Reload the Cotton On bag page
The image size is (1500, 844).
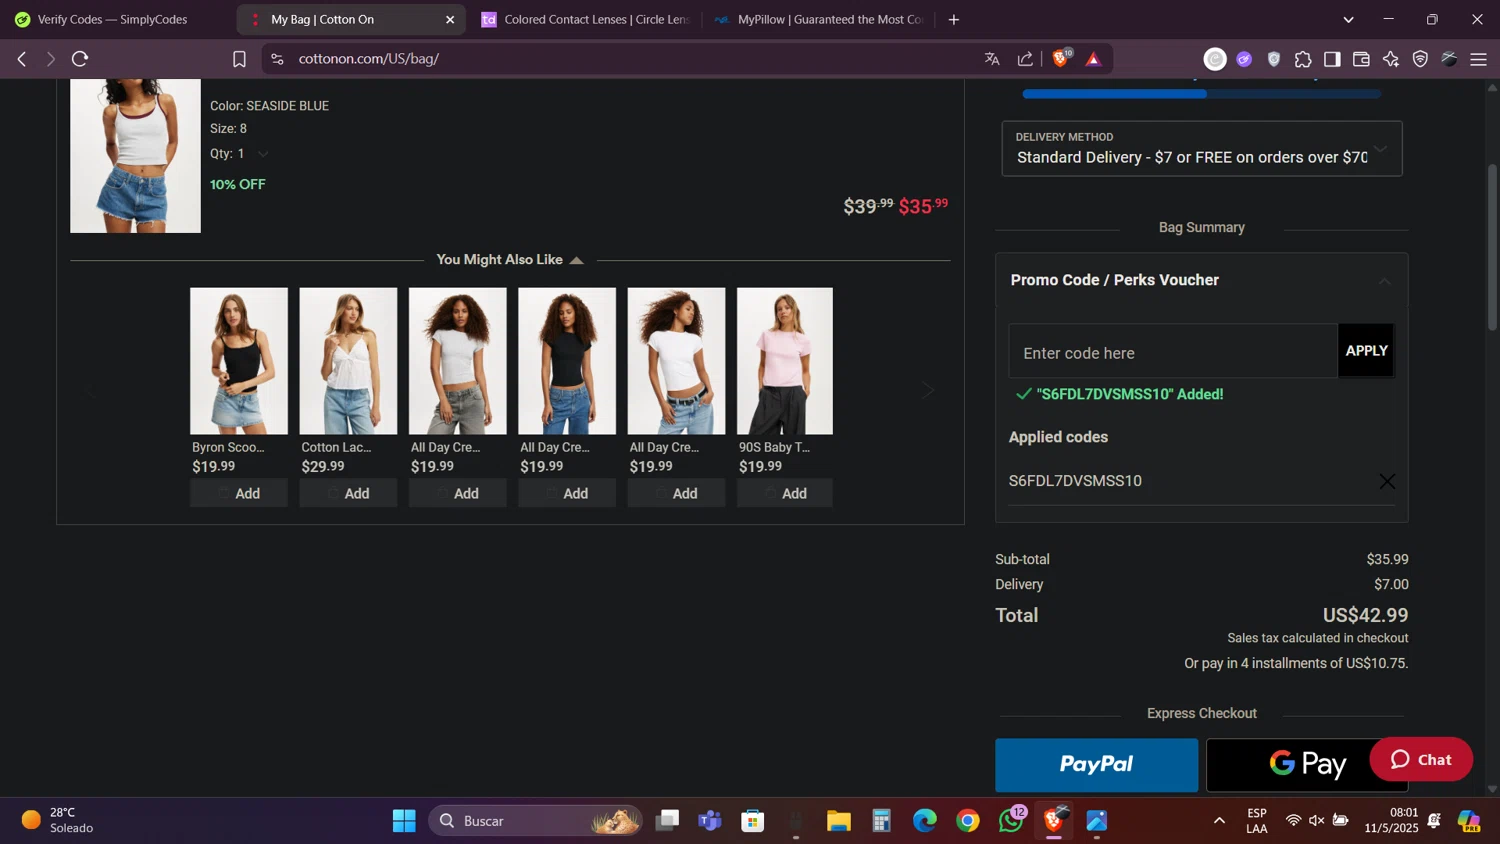point(80,59)
